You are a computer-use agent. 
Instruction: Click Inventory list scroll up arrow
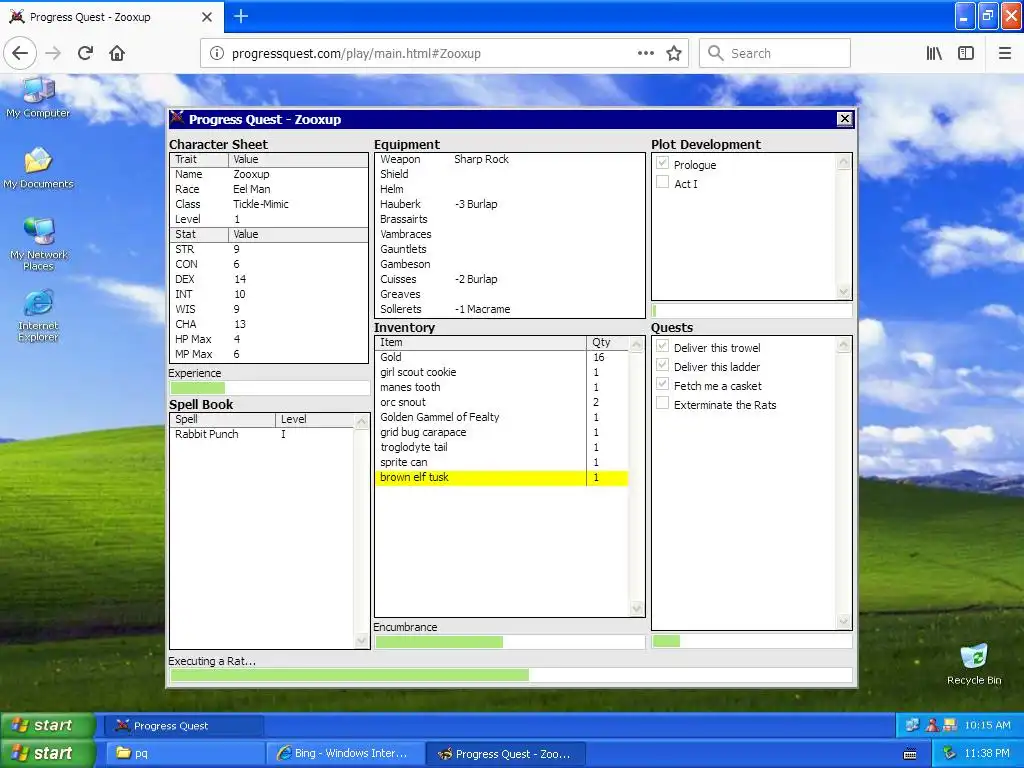tap(637, 344)
